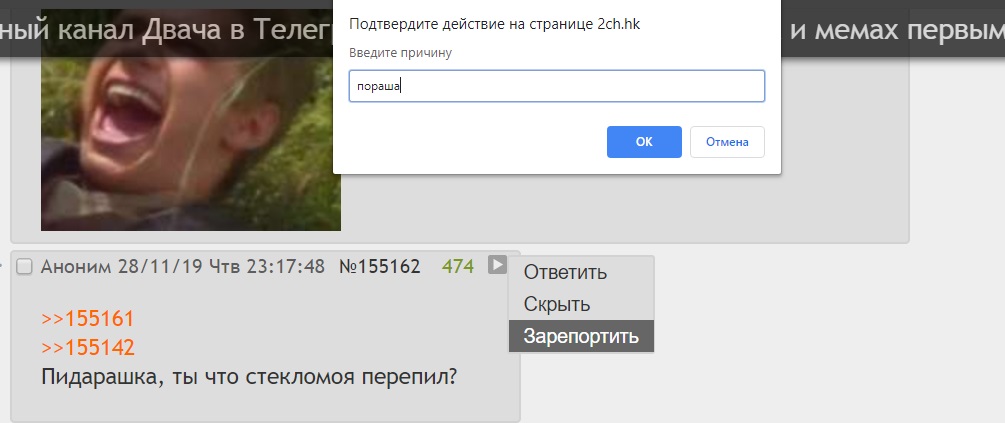Click banner text 'и мемах первым'

coord(893,29)
